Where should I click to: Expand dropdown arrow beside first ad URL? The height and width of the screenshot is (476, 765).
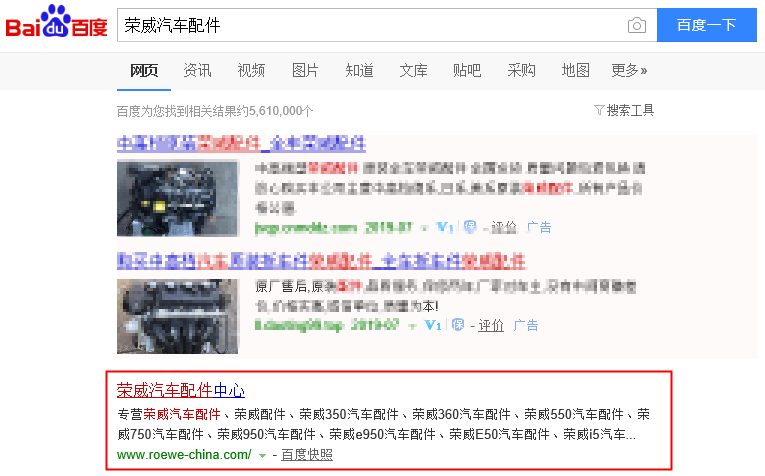pyautogui.click(x=424, y=228)
